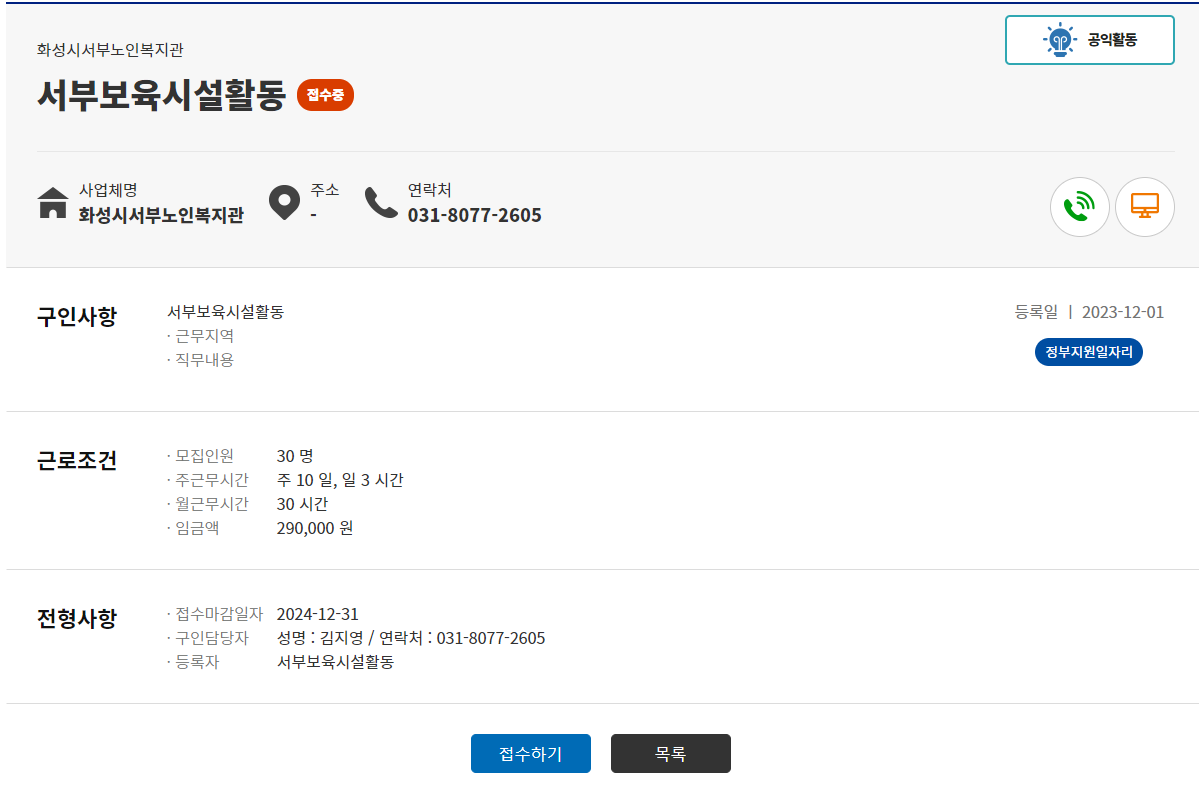Select the 화성시서부노인복지관 breadcrumb link
Image resolution: width=1199 pixels, height=785 pixels.
110,48
